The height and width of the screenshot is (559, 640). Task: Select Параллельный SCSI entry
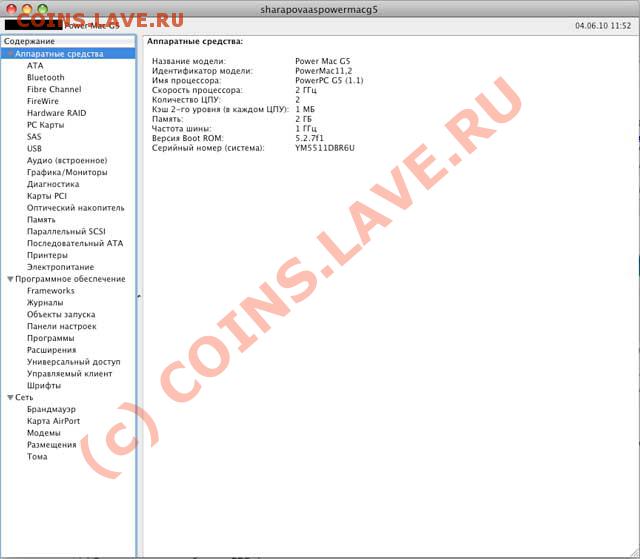point(66,231)
